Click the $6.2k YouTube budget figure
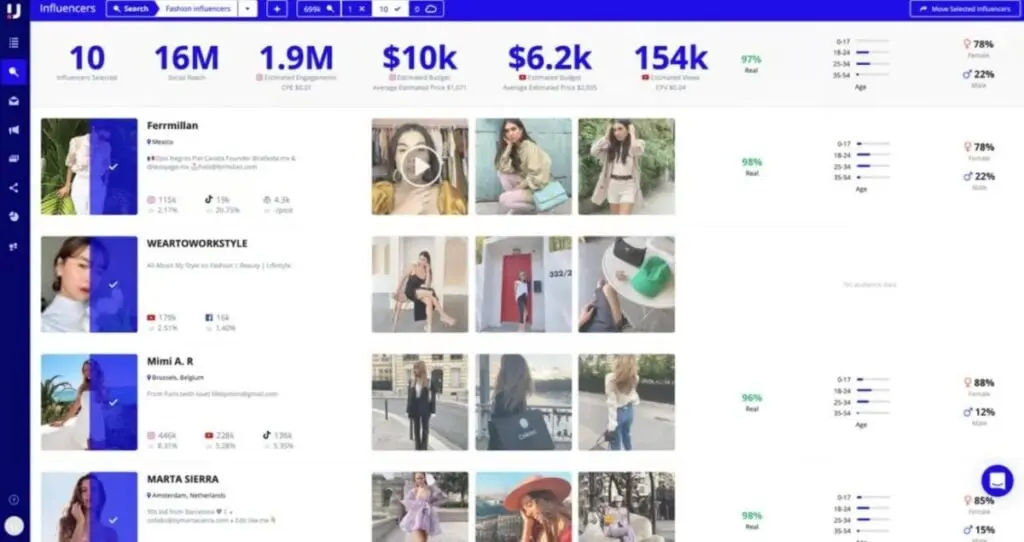The width and height of the screenshot is (1024, 542). [549, 58]
